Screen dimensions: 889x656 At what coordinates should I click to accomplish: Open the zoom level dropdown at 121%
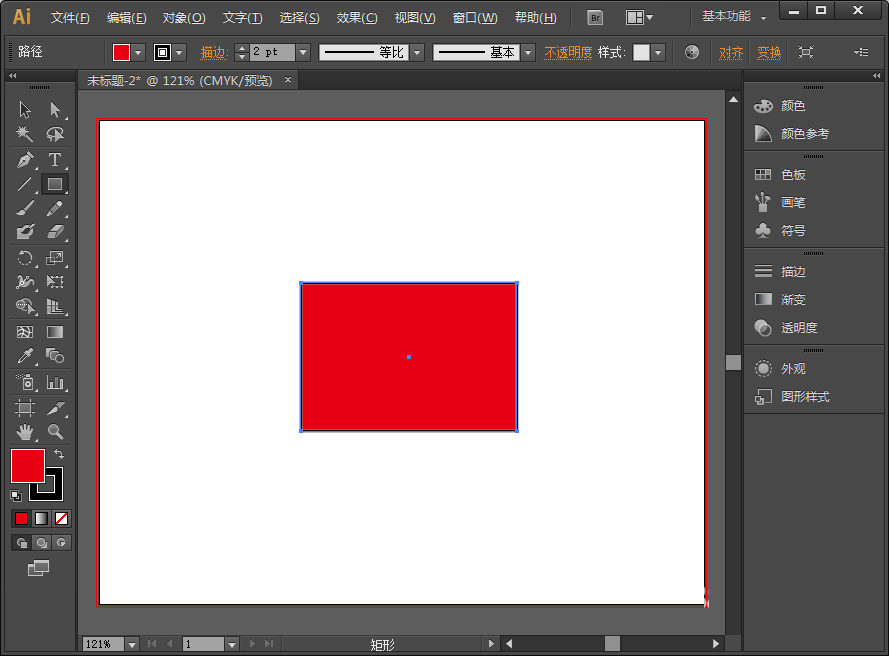tap(132, 644)
